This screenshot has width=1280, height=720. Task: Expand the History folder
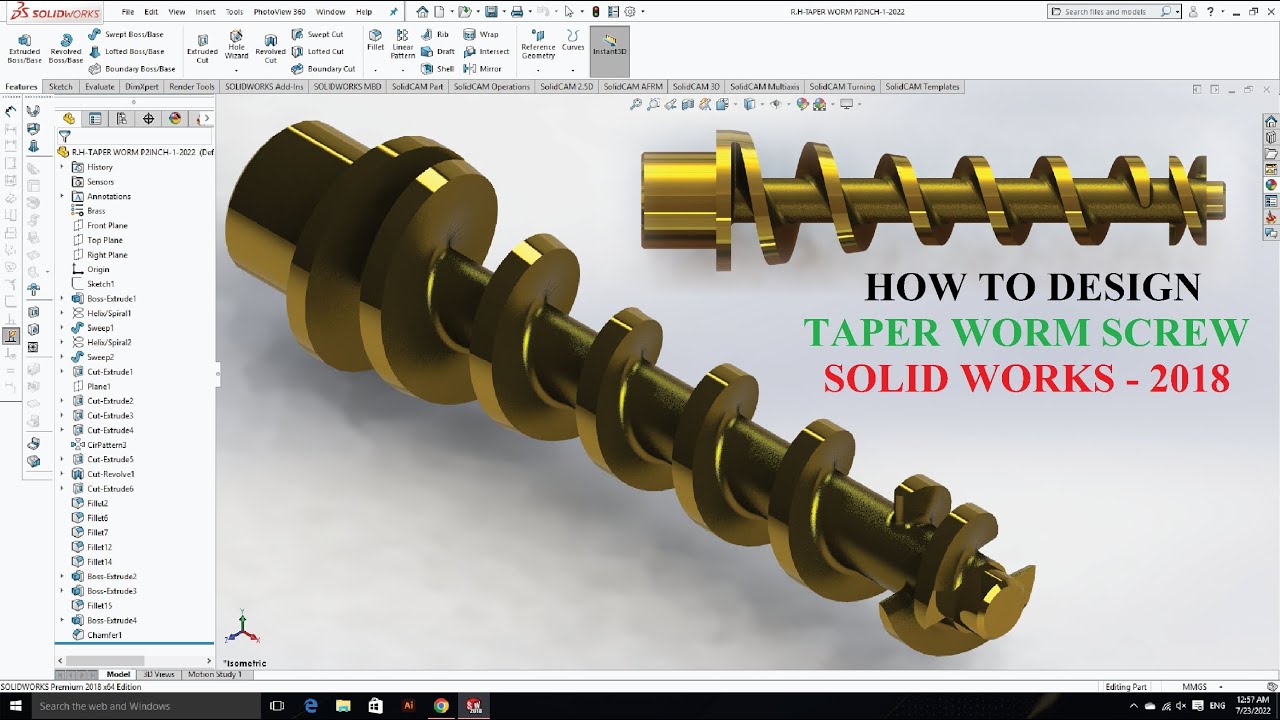tap(62, 167)
